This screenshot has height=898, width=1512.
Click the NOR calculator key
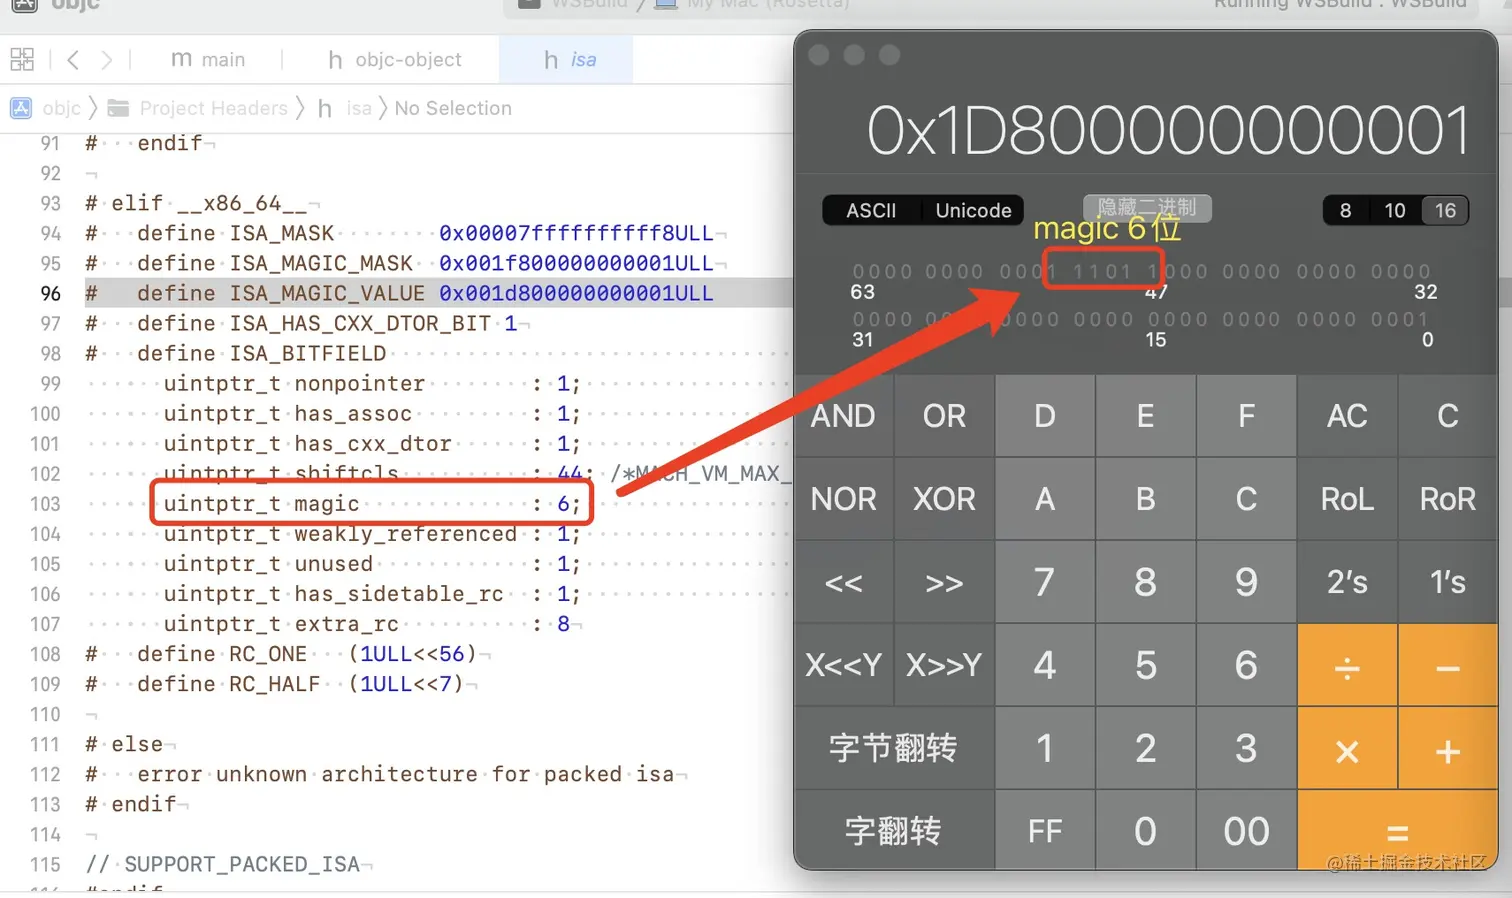tap(843, 499)
